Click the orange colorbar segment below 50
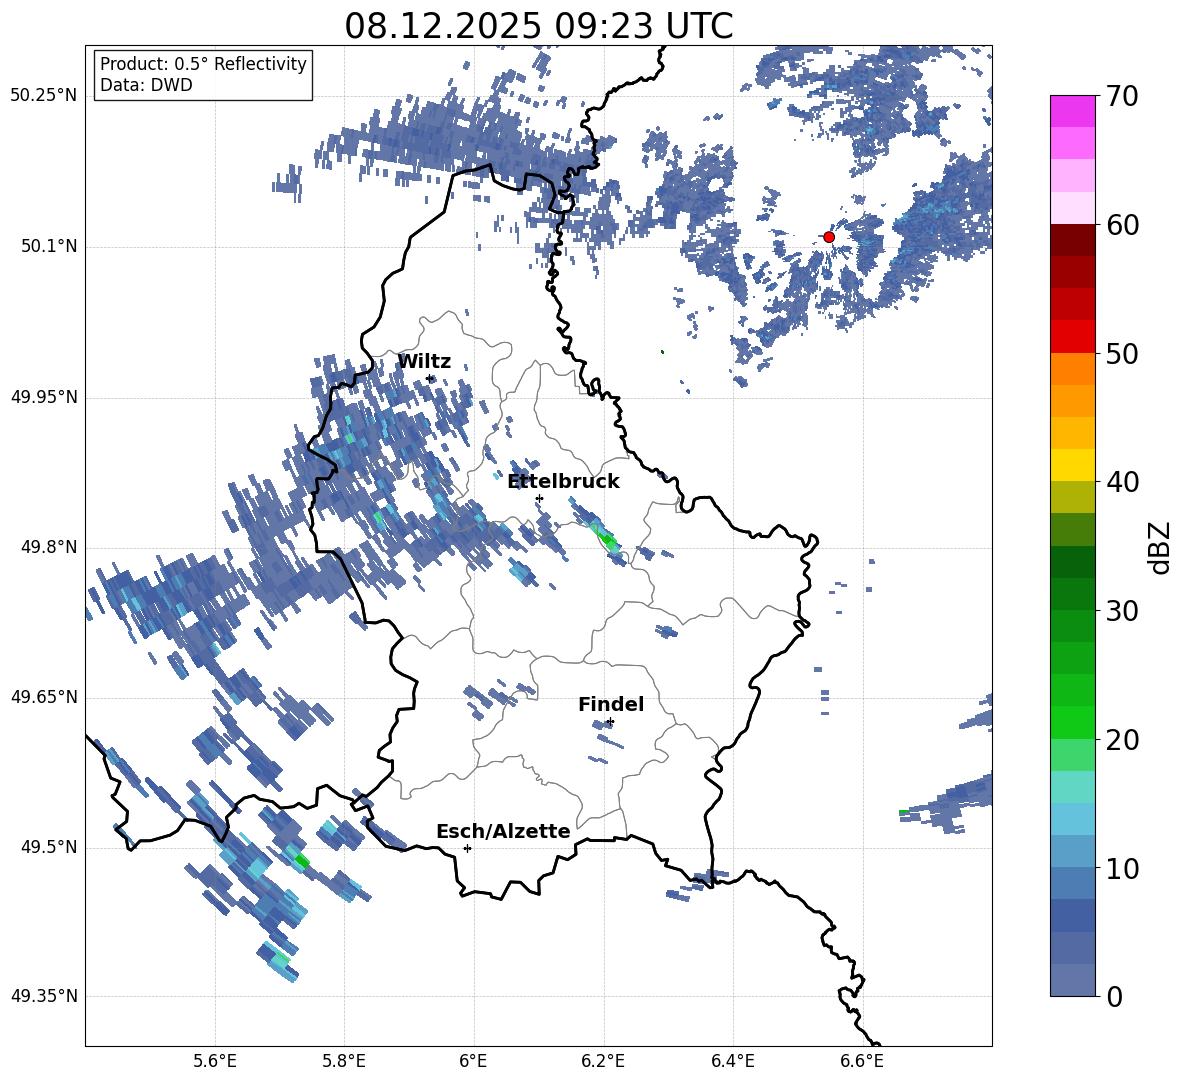This screenshot has width=1184, height=1081. coord(1073,369)
